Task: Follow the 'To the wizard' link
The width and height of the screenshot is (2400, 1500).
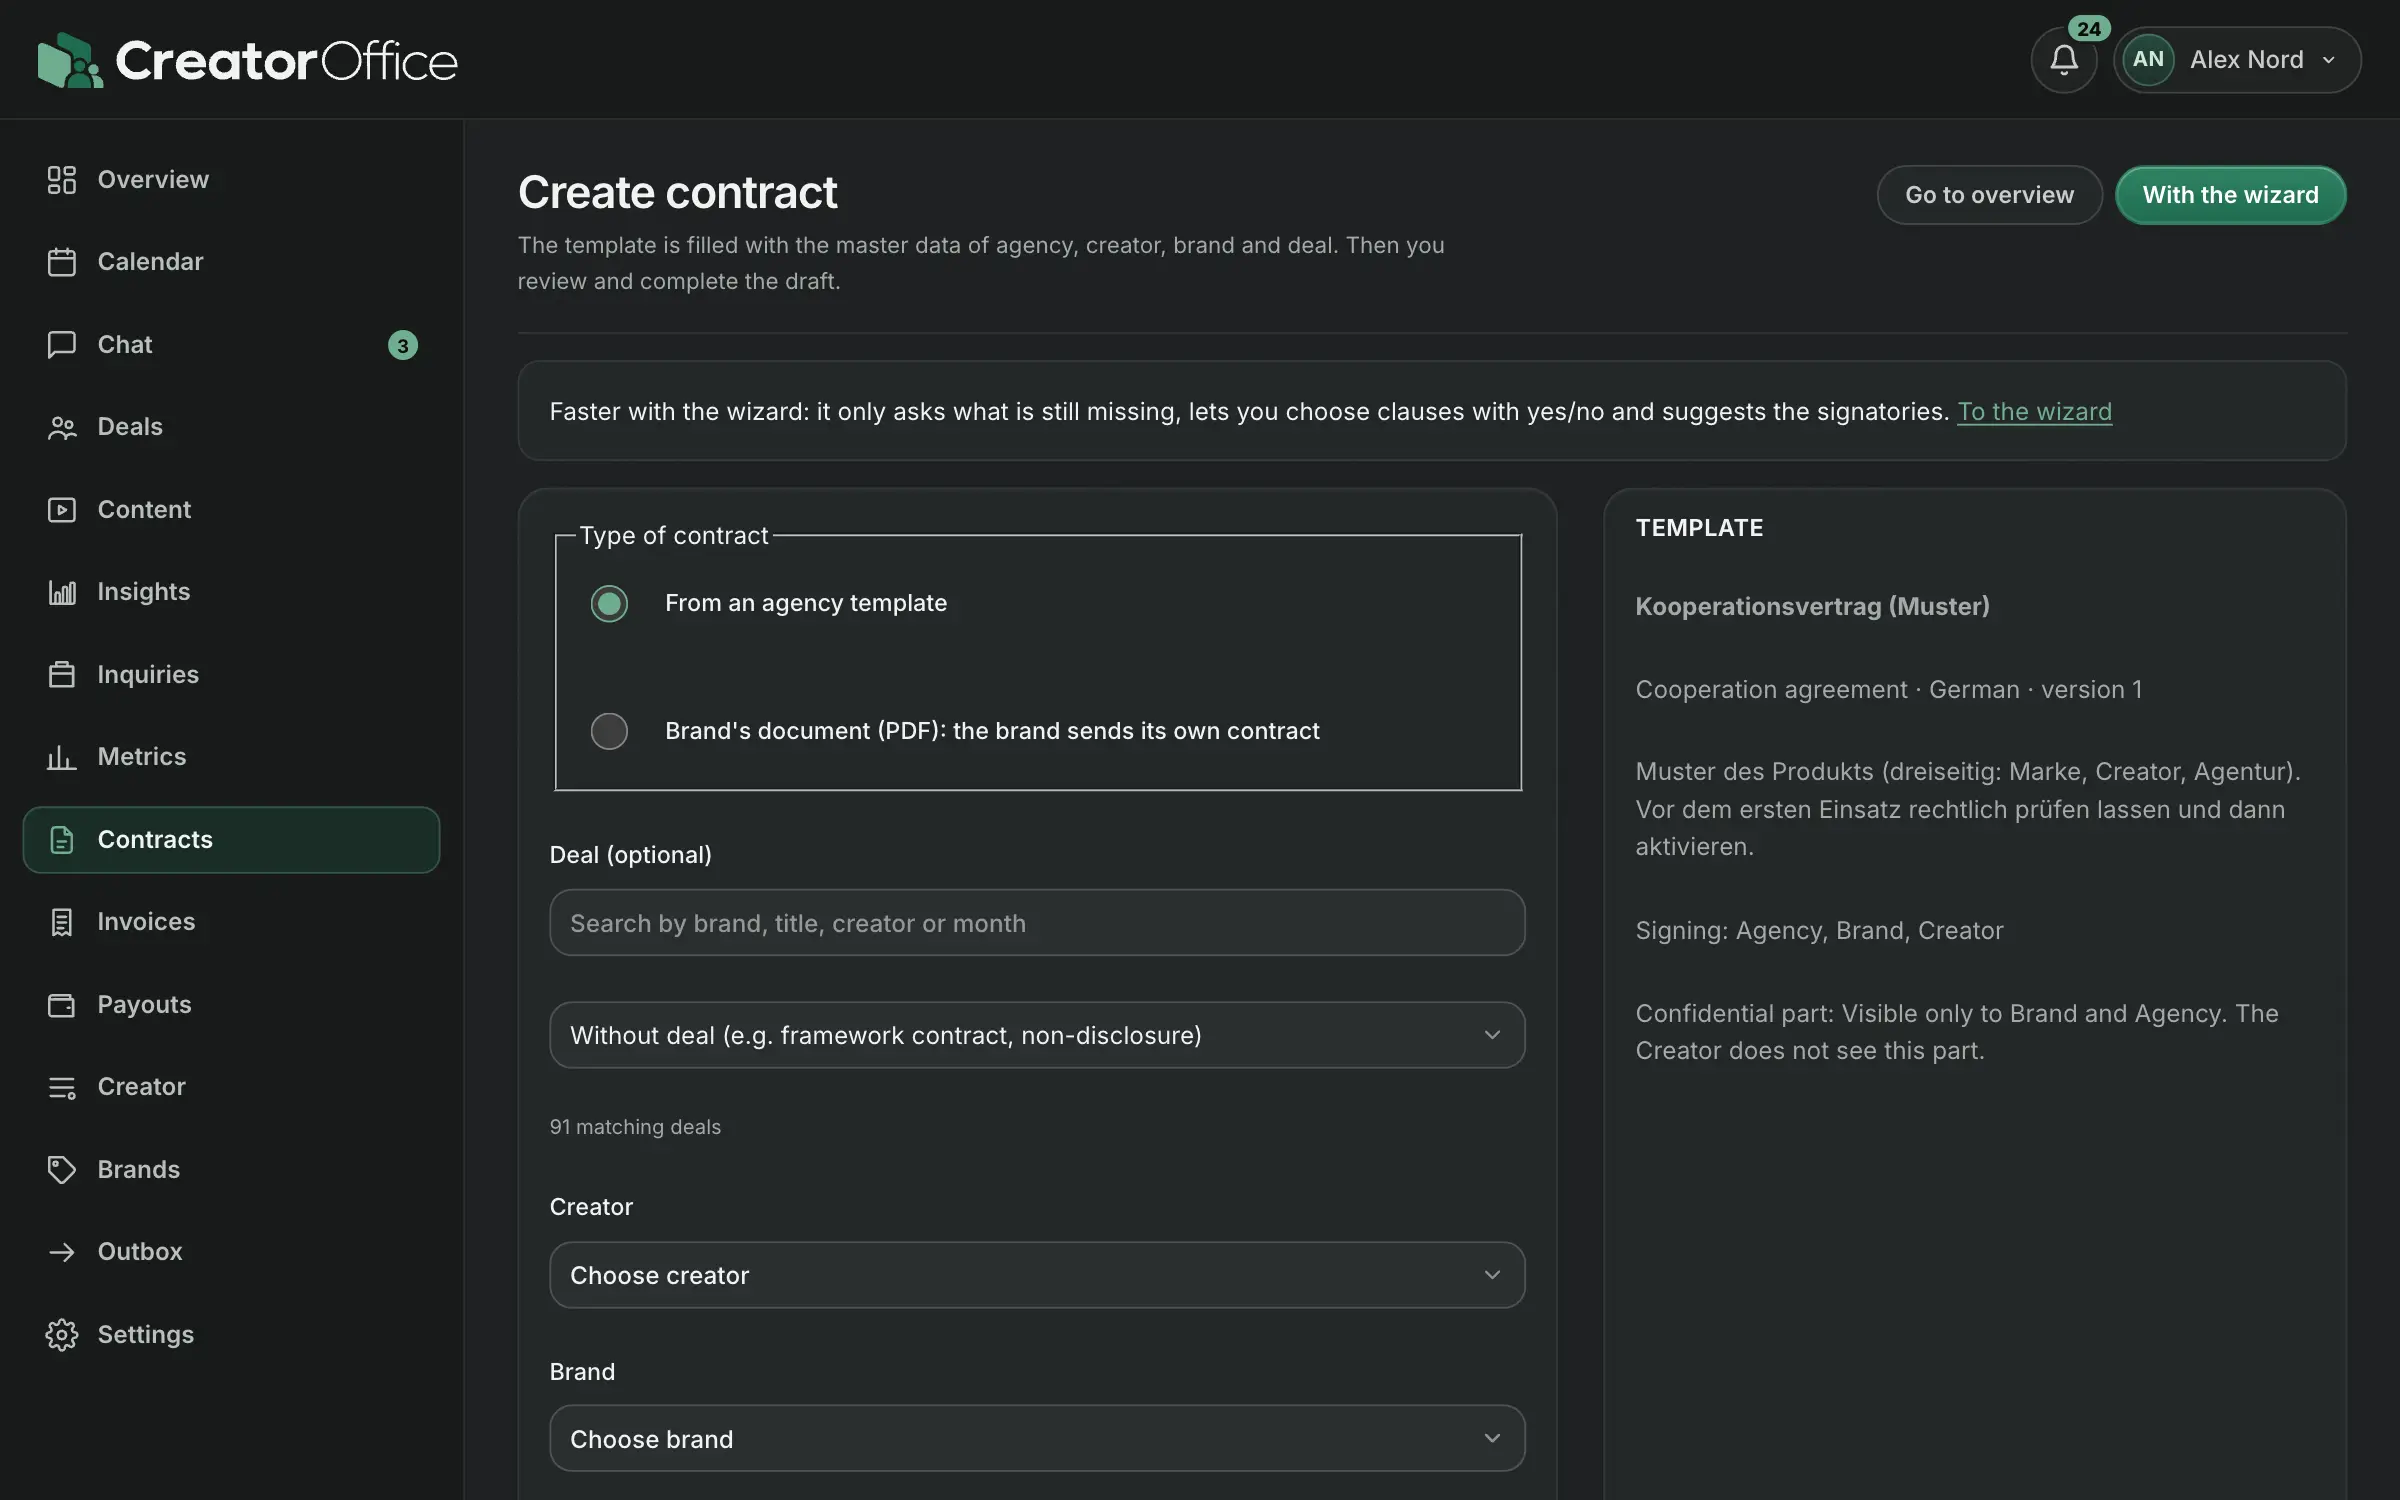Action: pyautogui.click(x=2034, y=412)
